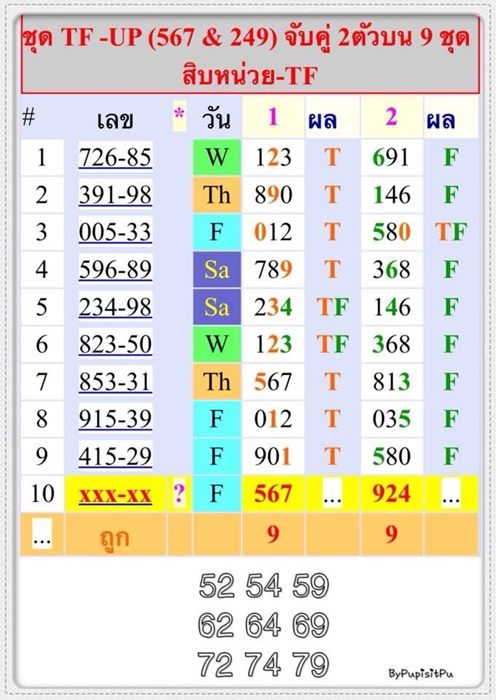
Task: Click the ByPupisitPu watermark text
Action: 421,673
